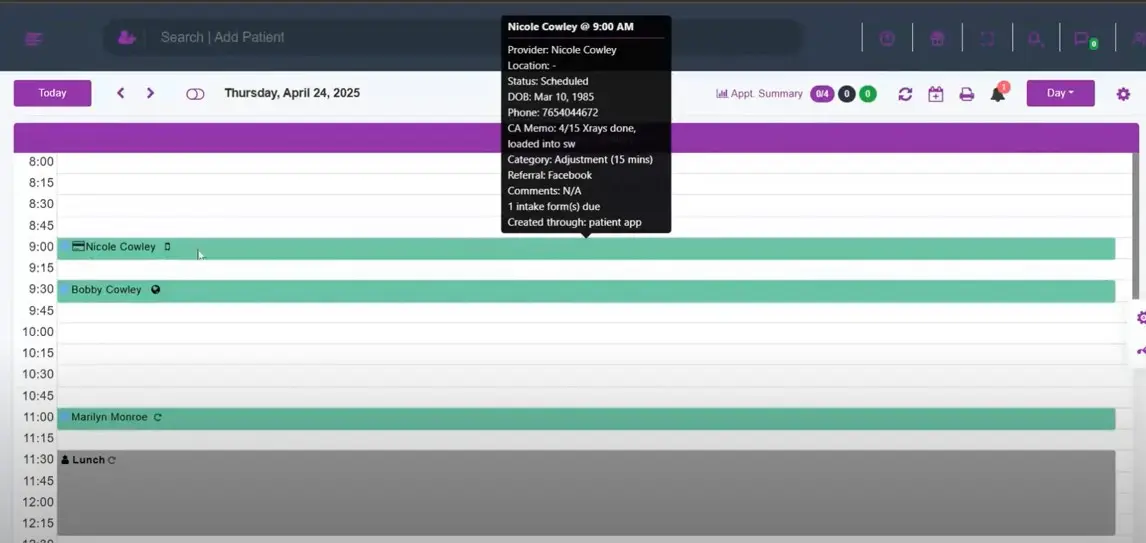The height and width of the screenshot is (543, 1146).
Task: Click the Search | Add Patient field
Action: 400,38
